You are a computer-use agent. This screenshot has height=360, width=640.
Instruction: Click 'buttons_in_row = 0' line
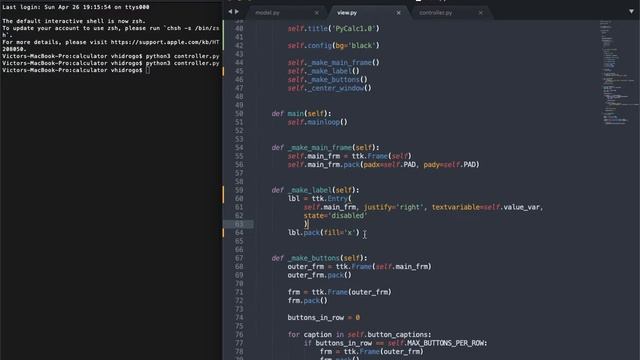coord(324,318)
